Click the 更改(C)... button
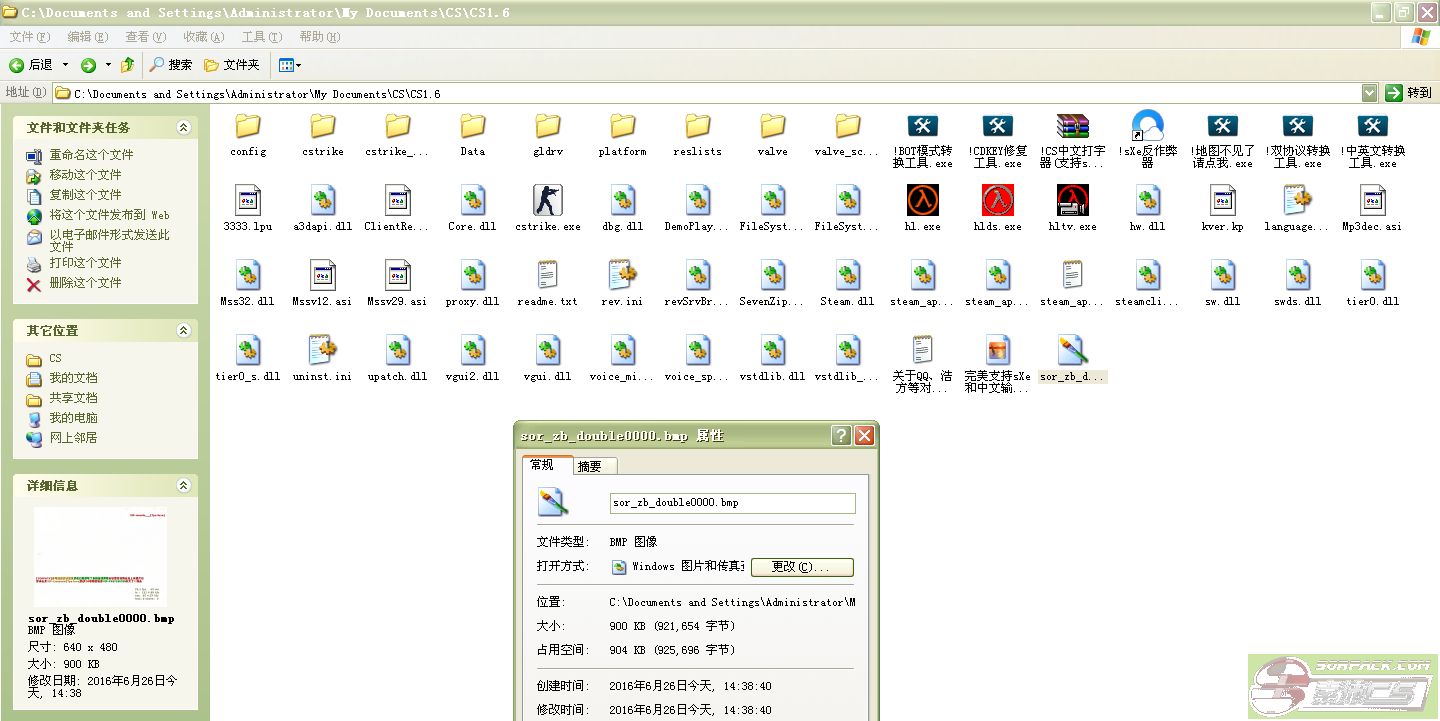 point(802,567)
